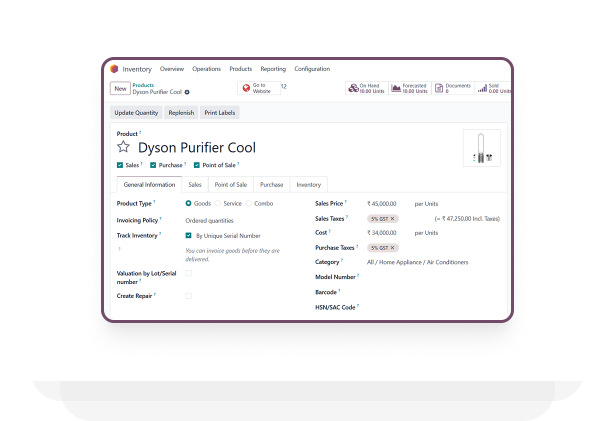This screenshot has height=421, width=615.
Task: Switch to the Purchase tab
Action: click(x=271, y=185)
